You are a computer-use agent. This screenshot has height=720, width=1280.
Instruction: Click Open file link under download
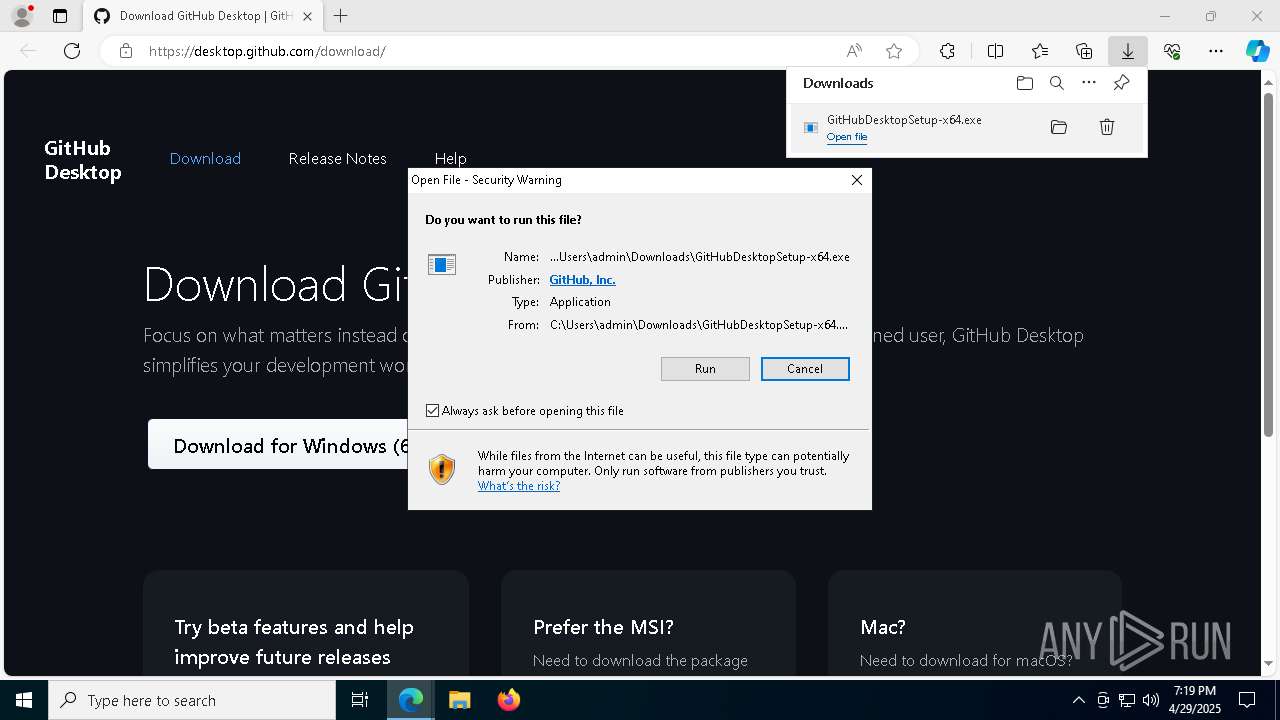(847, 137)
